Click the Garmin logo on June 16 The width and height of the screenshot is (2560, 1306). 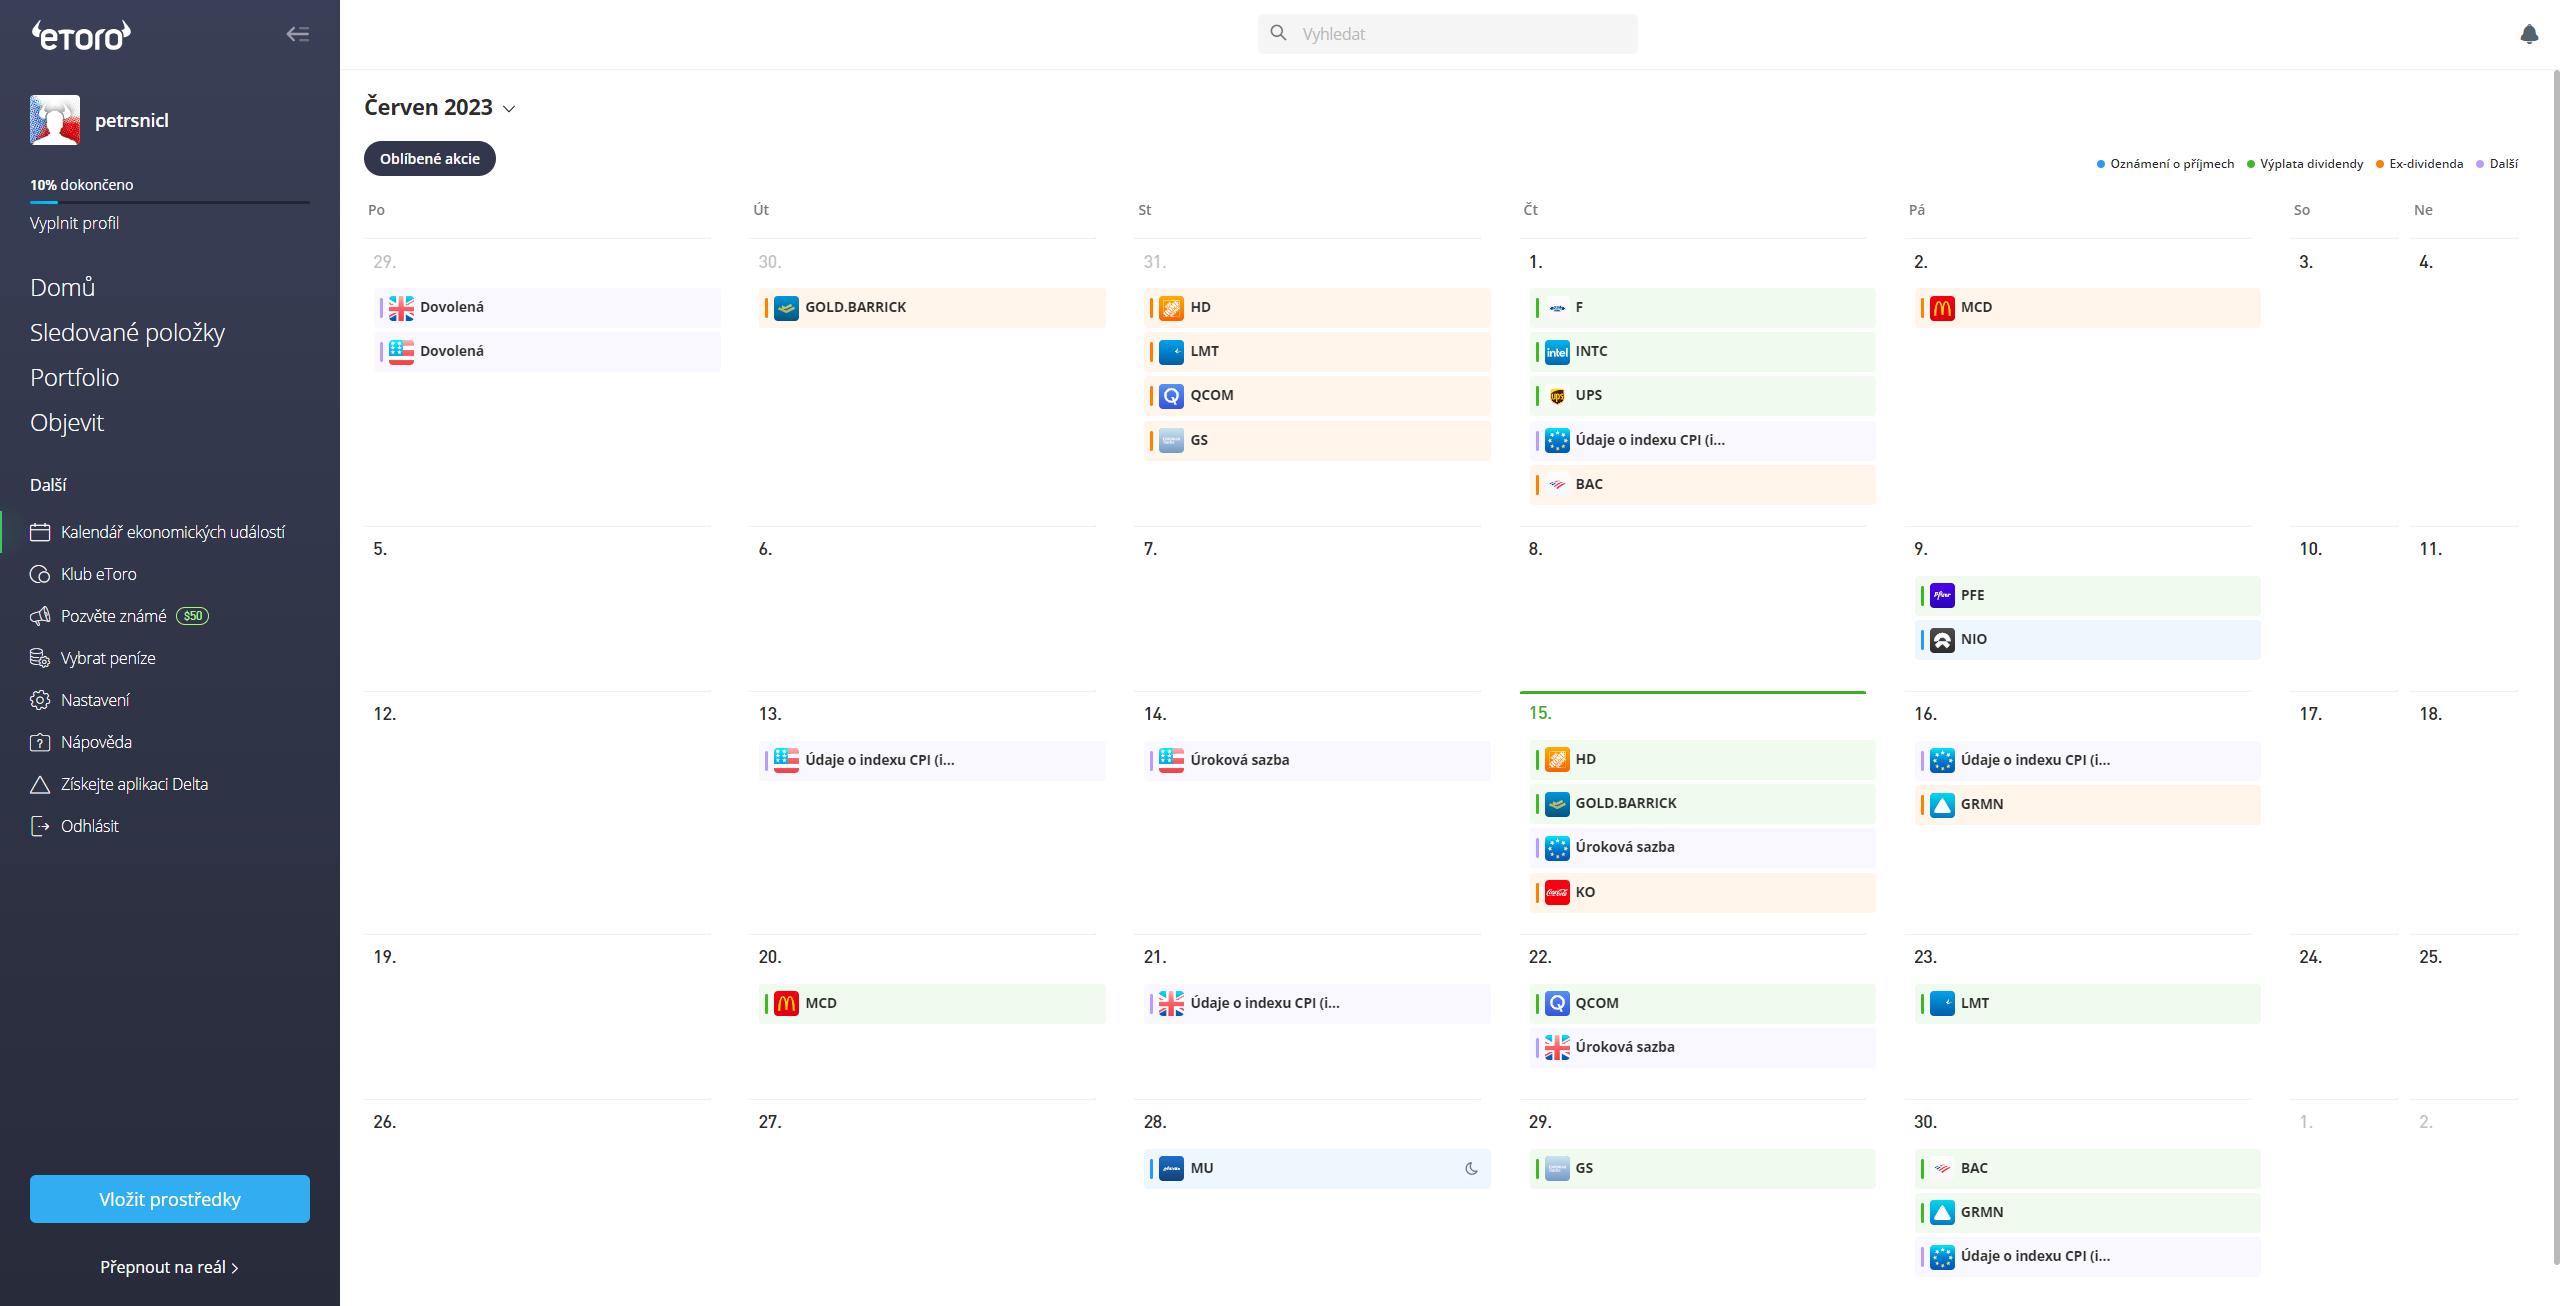click(x=1942, y=805)
